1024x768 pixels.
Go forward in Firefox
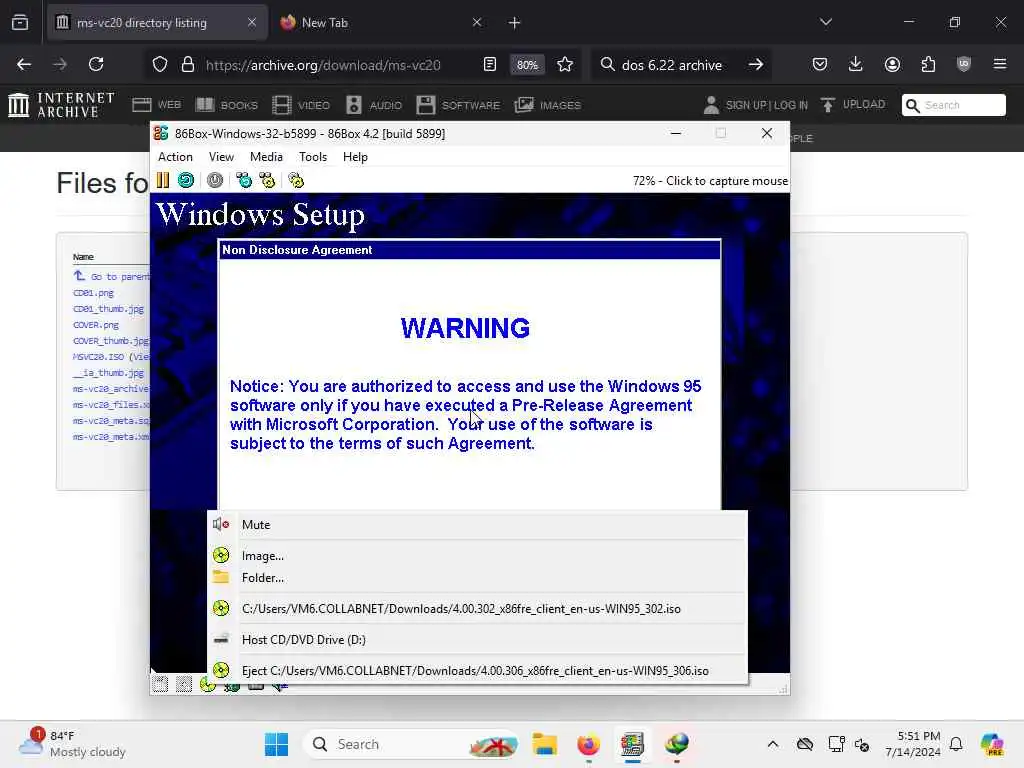tap(60, 64)
